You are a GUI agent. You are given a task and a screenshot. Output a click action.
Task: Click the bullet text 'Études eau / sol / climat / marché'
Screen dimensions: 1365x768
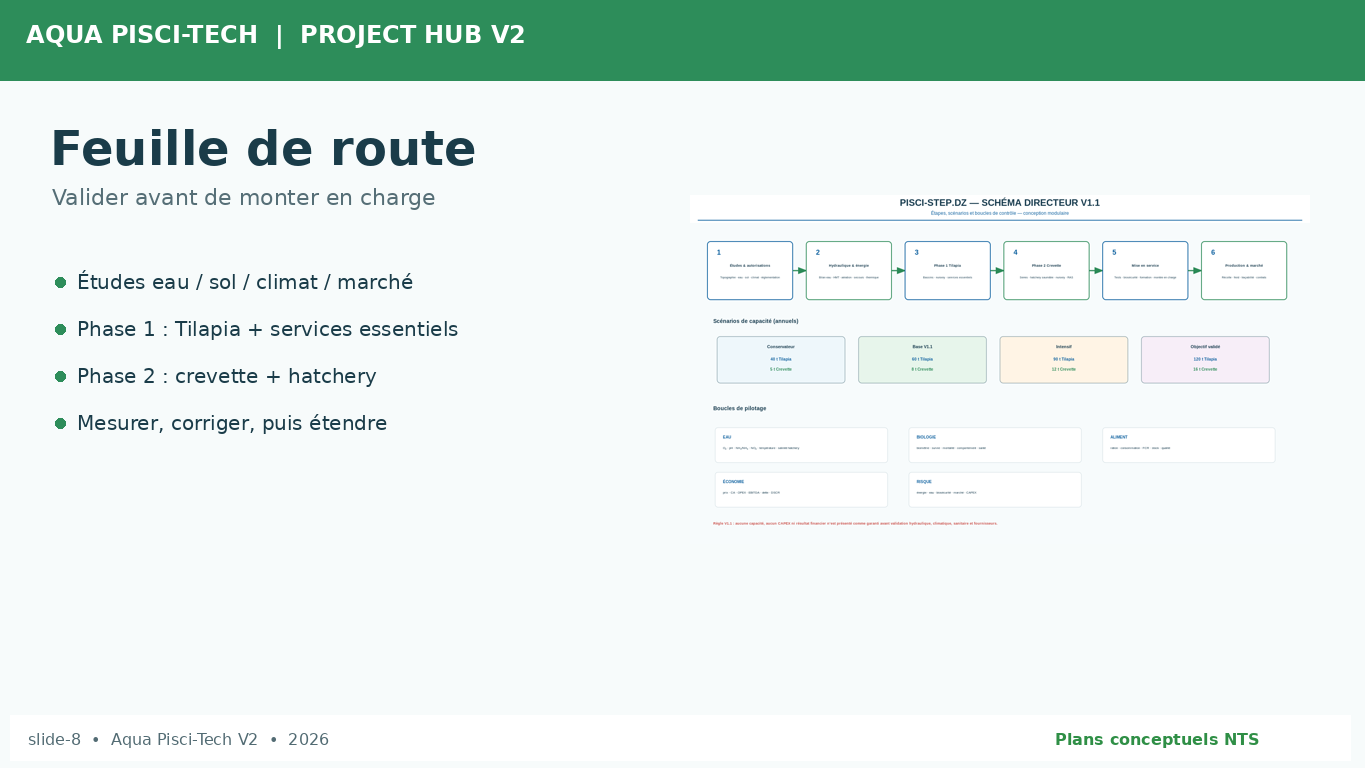coord(245,282)
